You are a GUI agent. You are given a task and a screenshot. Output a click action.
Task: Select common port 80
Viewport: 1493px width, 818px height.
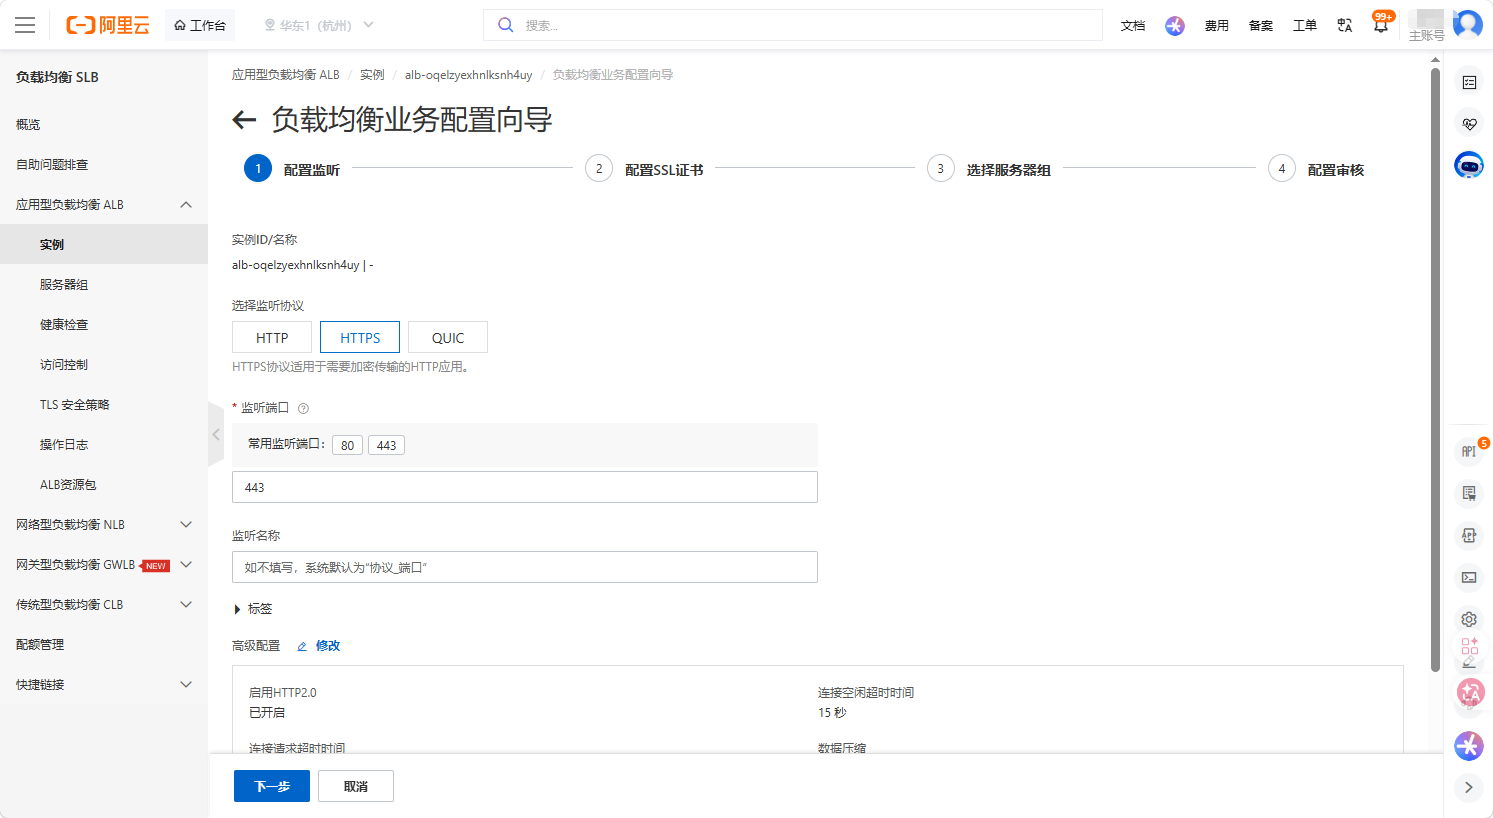347,445
